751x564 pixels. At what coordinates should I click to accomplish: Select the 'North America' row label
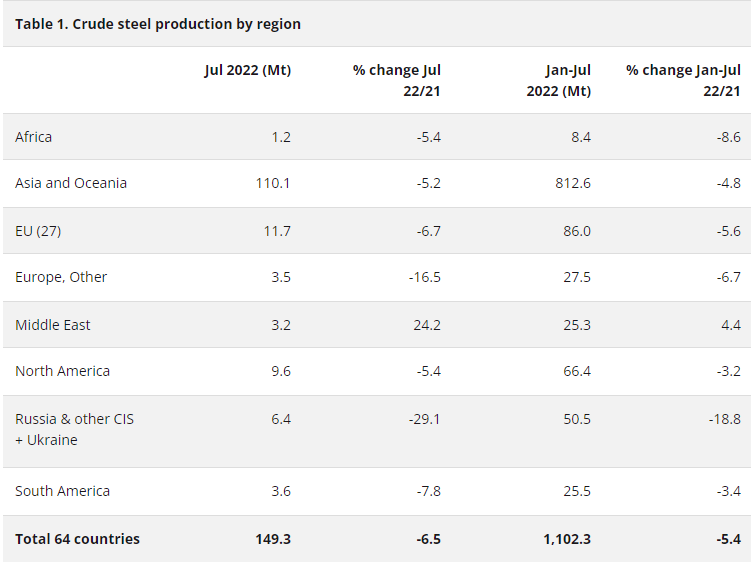tap(63, 371)
